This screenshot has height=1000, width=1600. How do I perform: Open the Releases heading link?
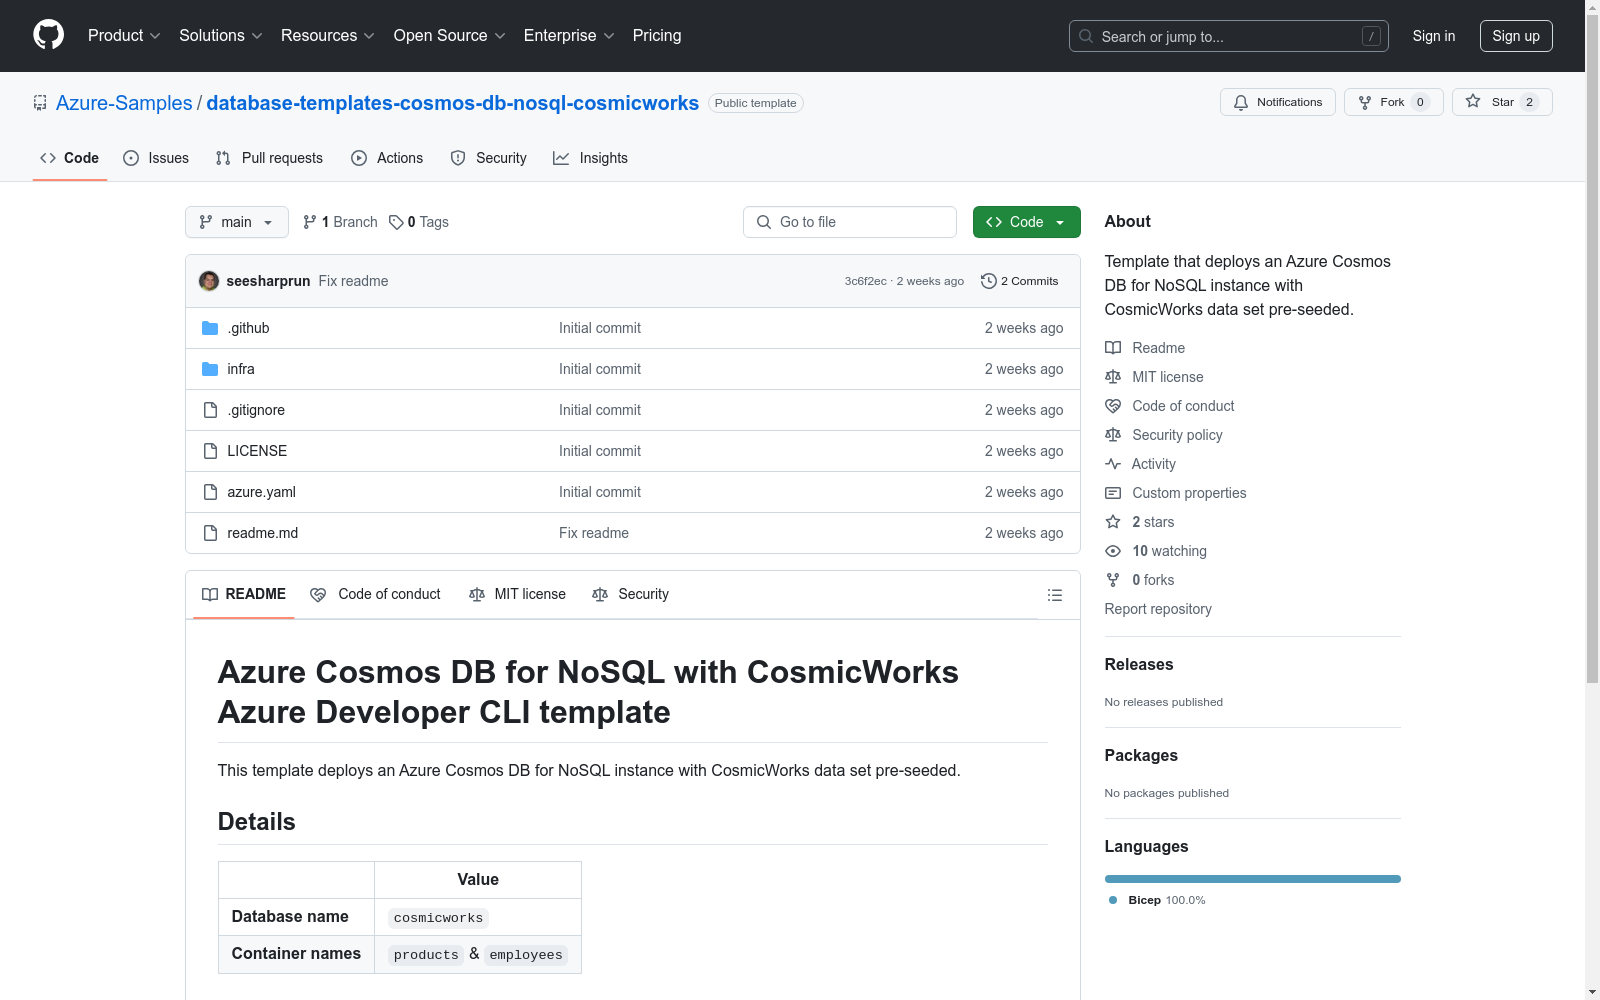1139,664
